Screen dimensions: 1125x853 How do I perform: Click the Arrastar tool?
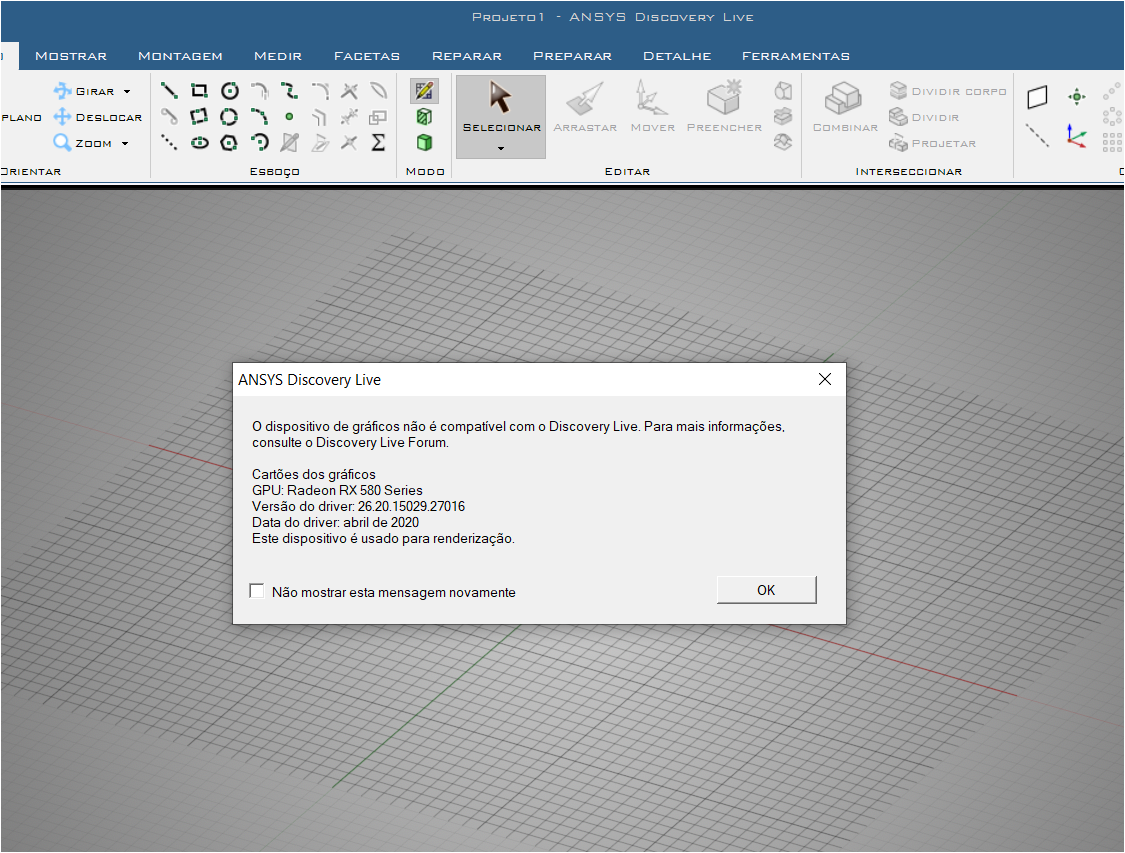tap(585, 108)
